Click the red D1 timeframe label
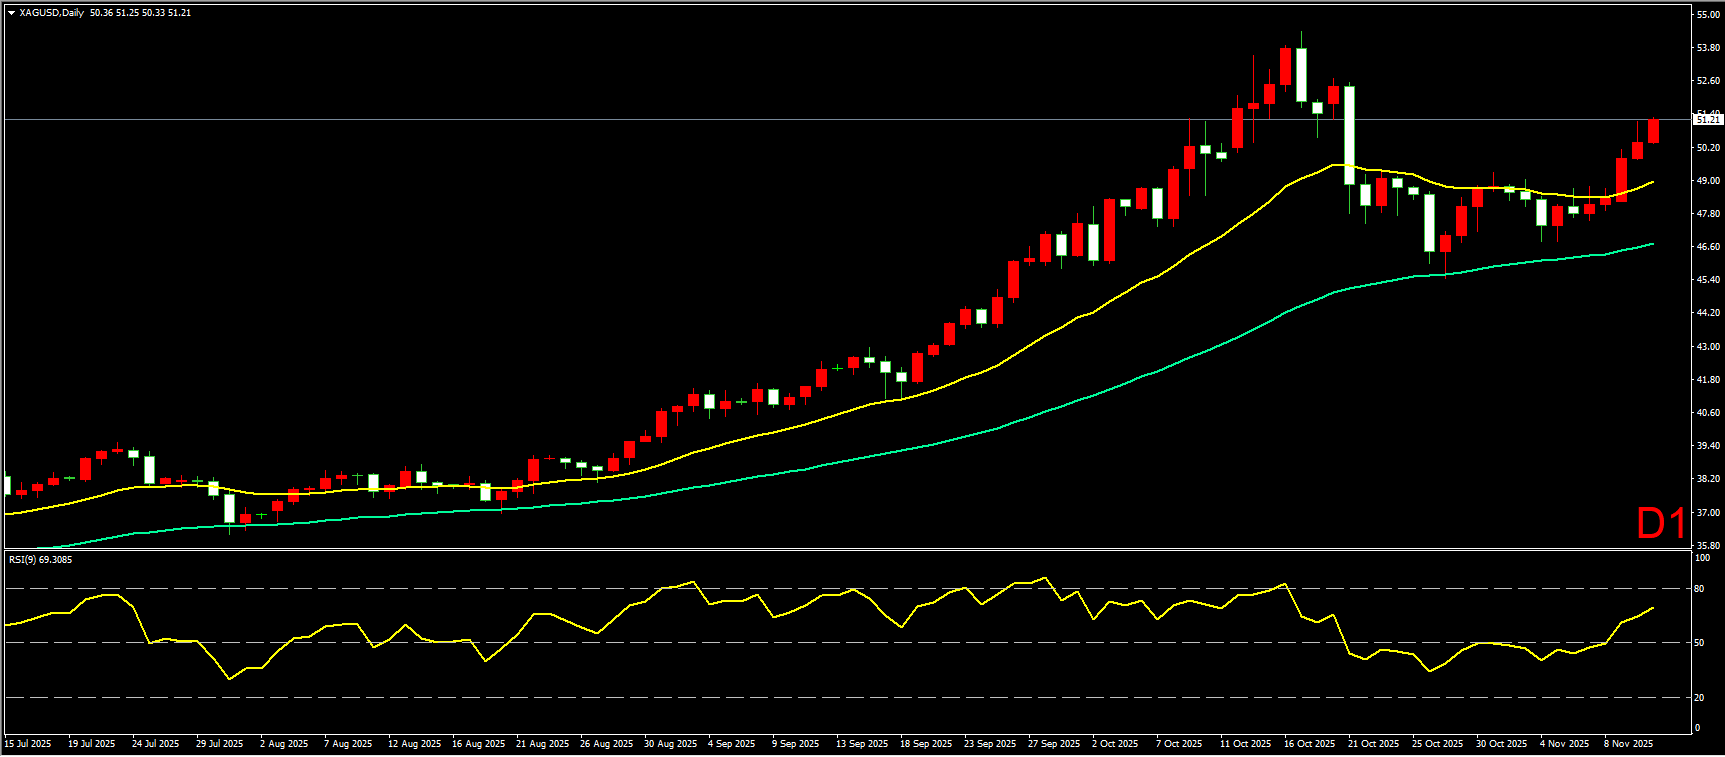The width and height of the screenshot is (1725, 757). [x=1661, y=523]
